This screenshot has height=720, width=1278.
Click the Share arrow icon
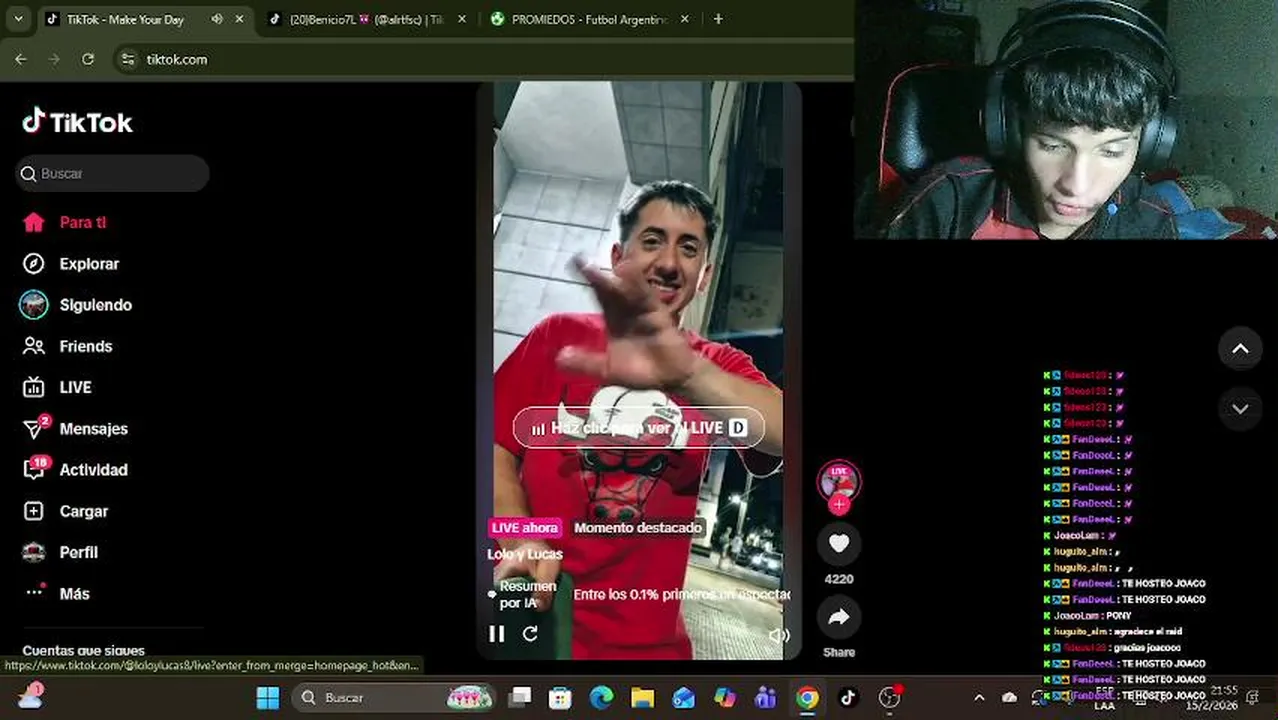(839, 617)
